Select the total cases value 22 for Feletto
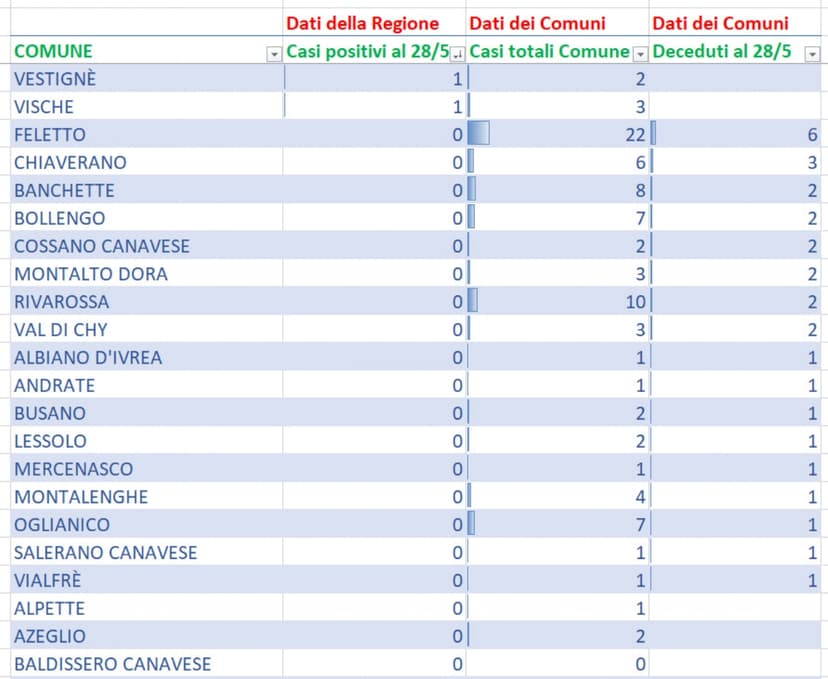Image resolution: width=828 pixels, height=679 pixels. coord(635,135)
